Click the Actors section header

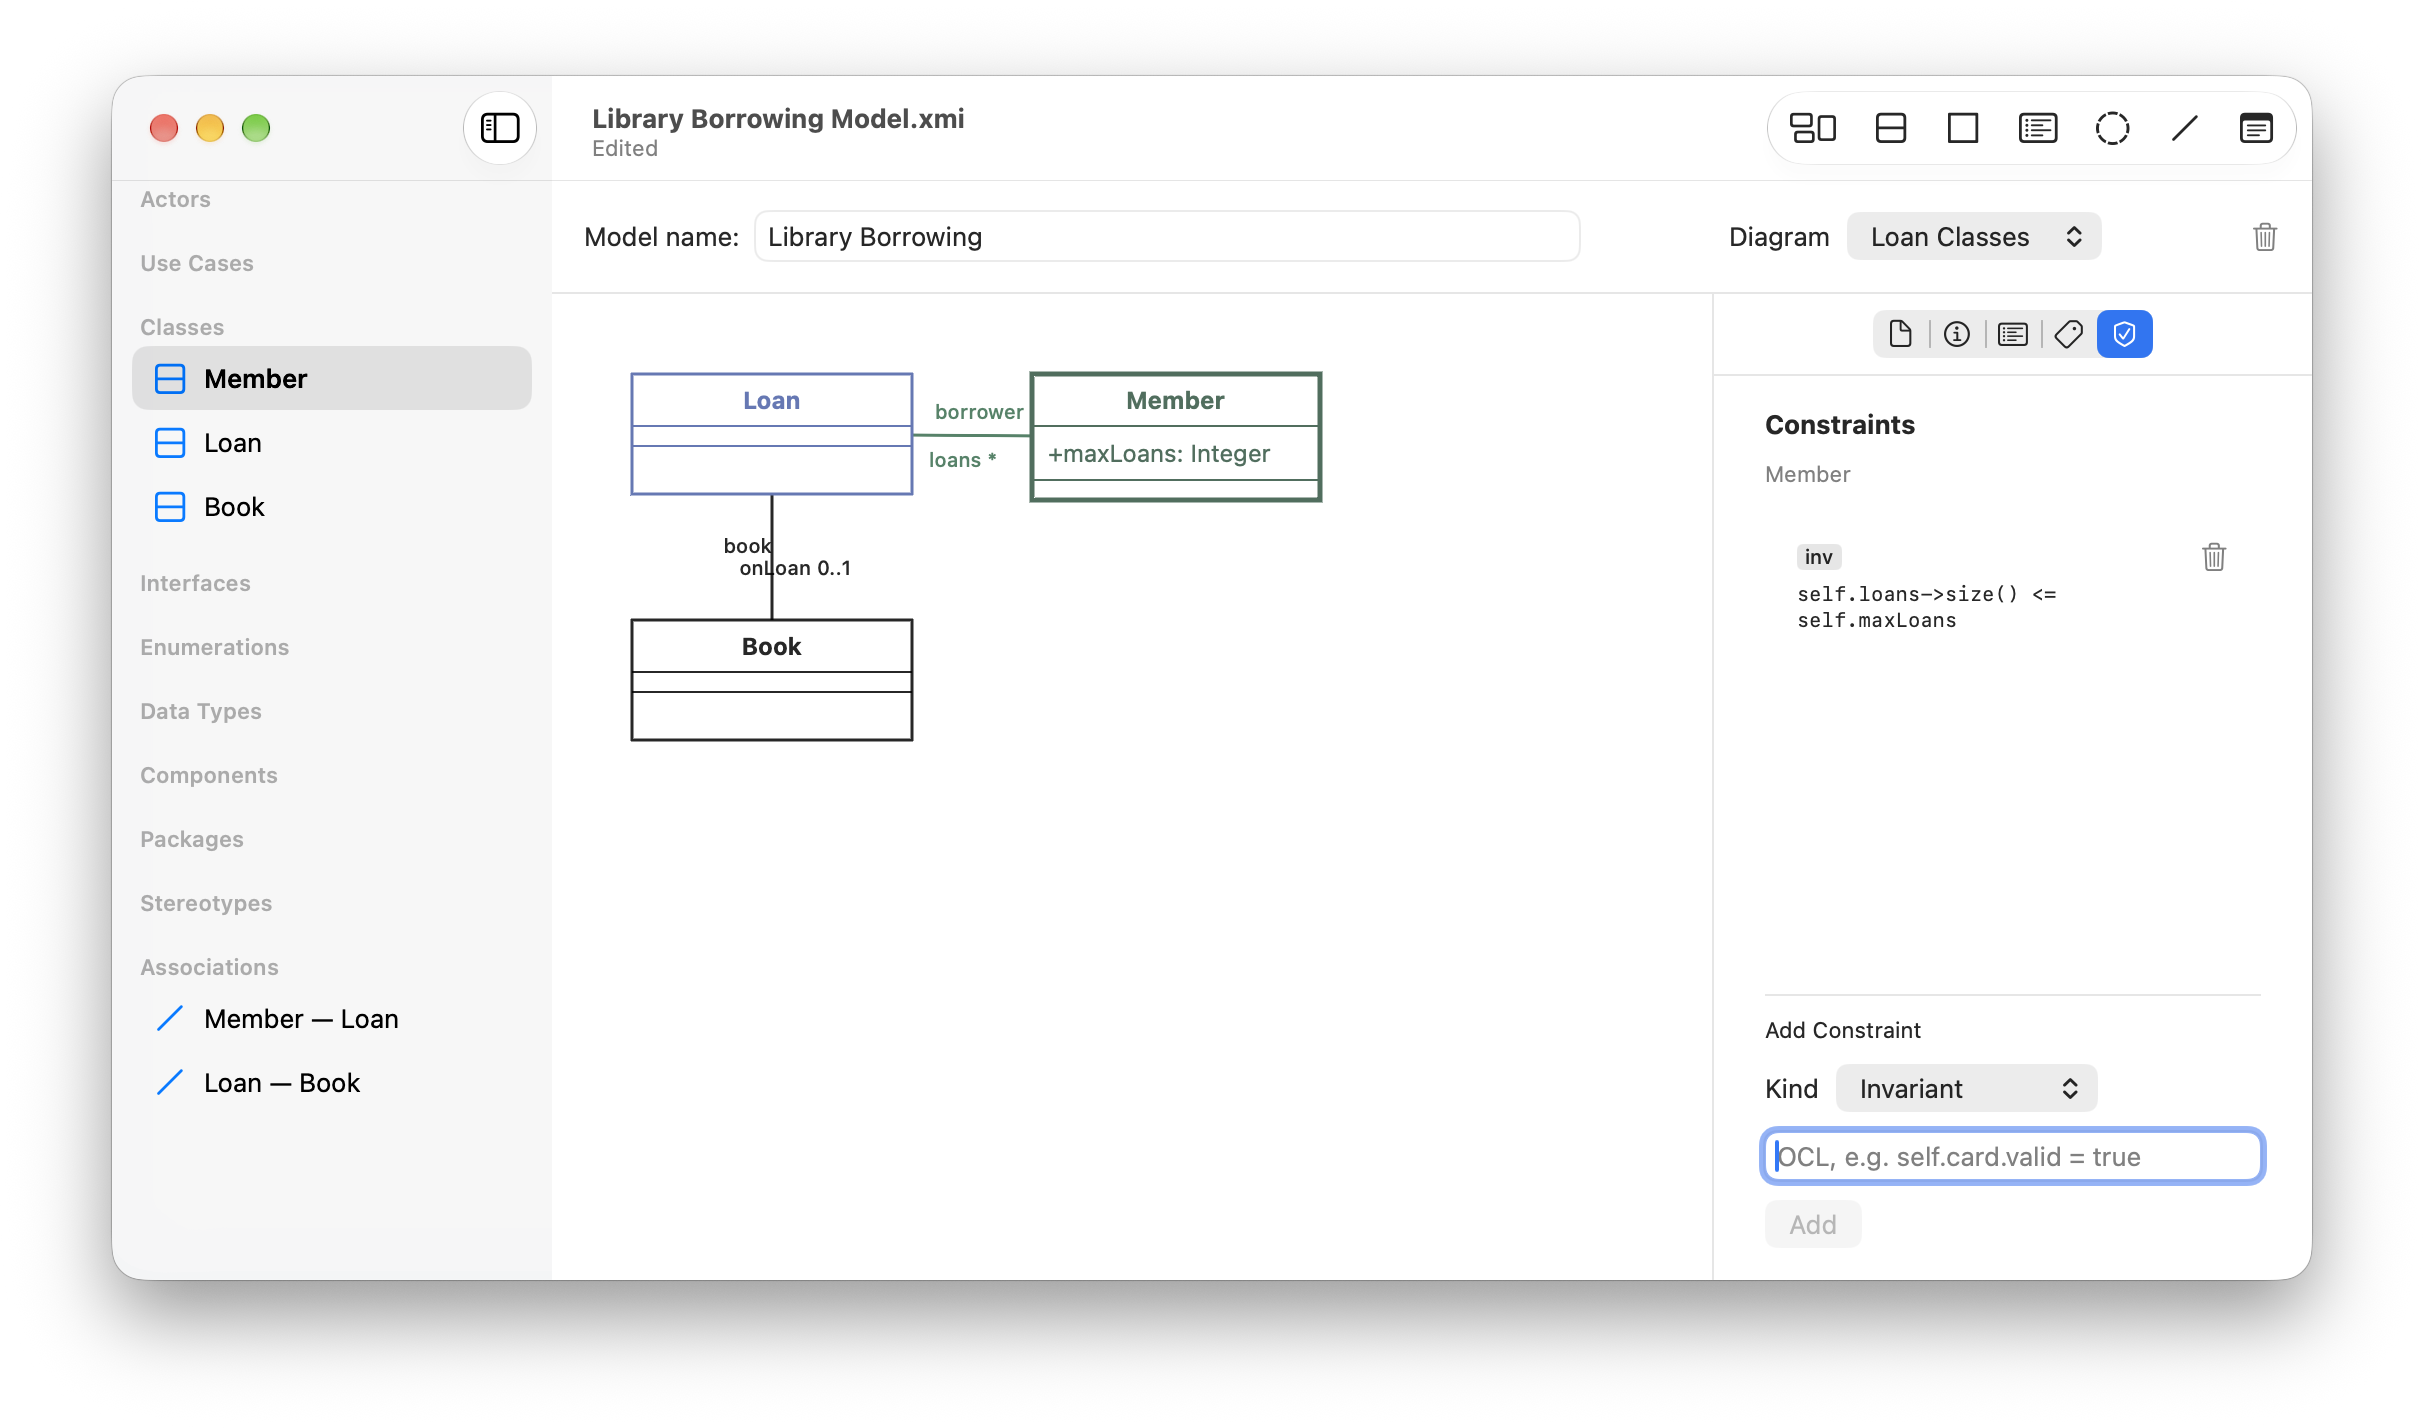coord(175,199)
